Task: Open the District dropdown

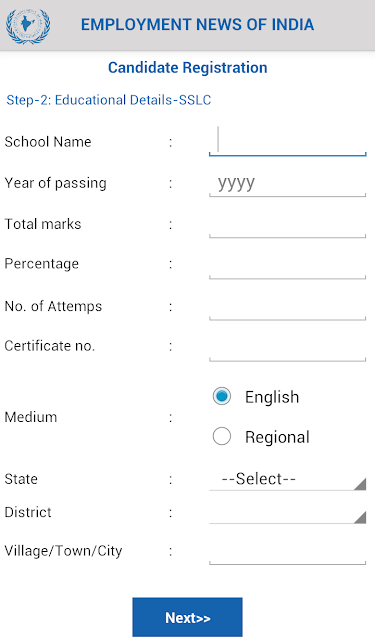Action: [287, 513]
